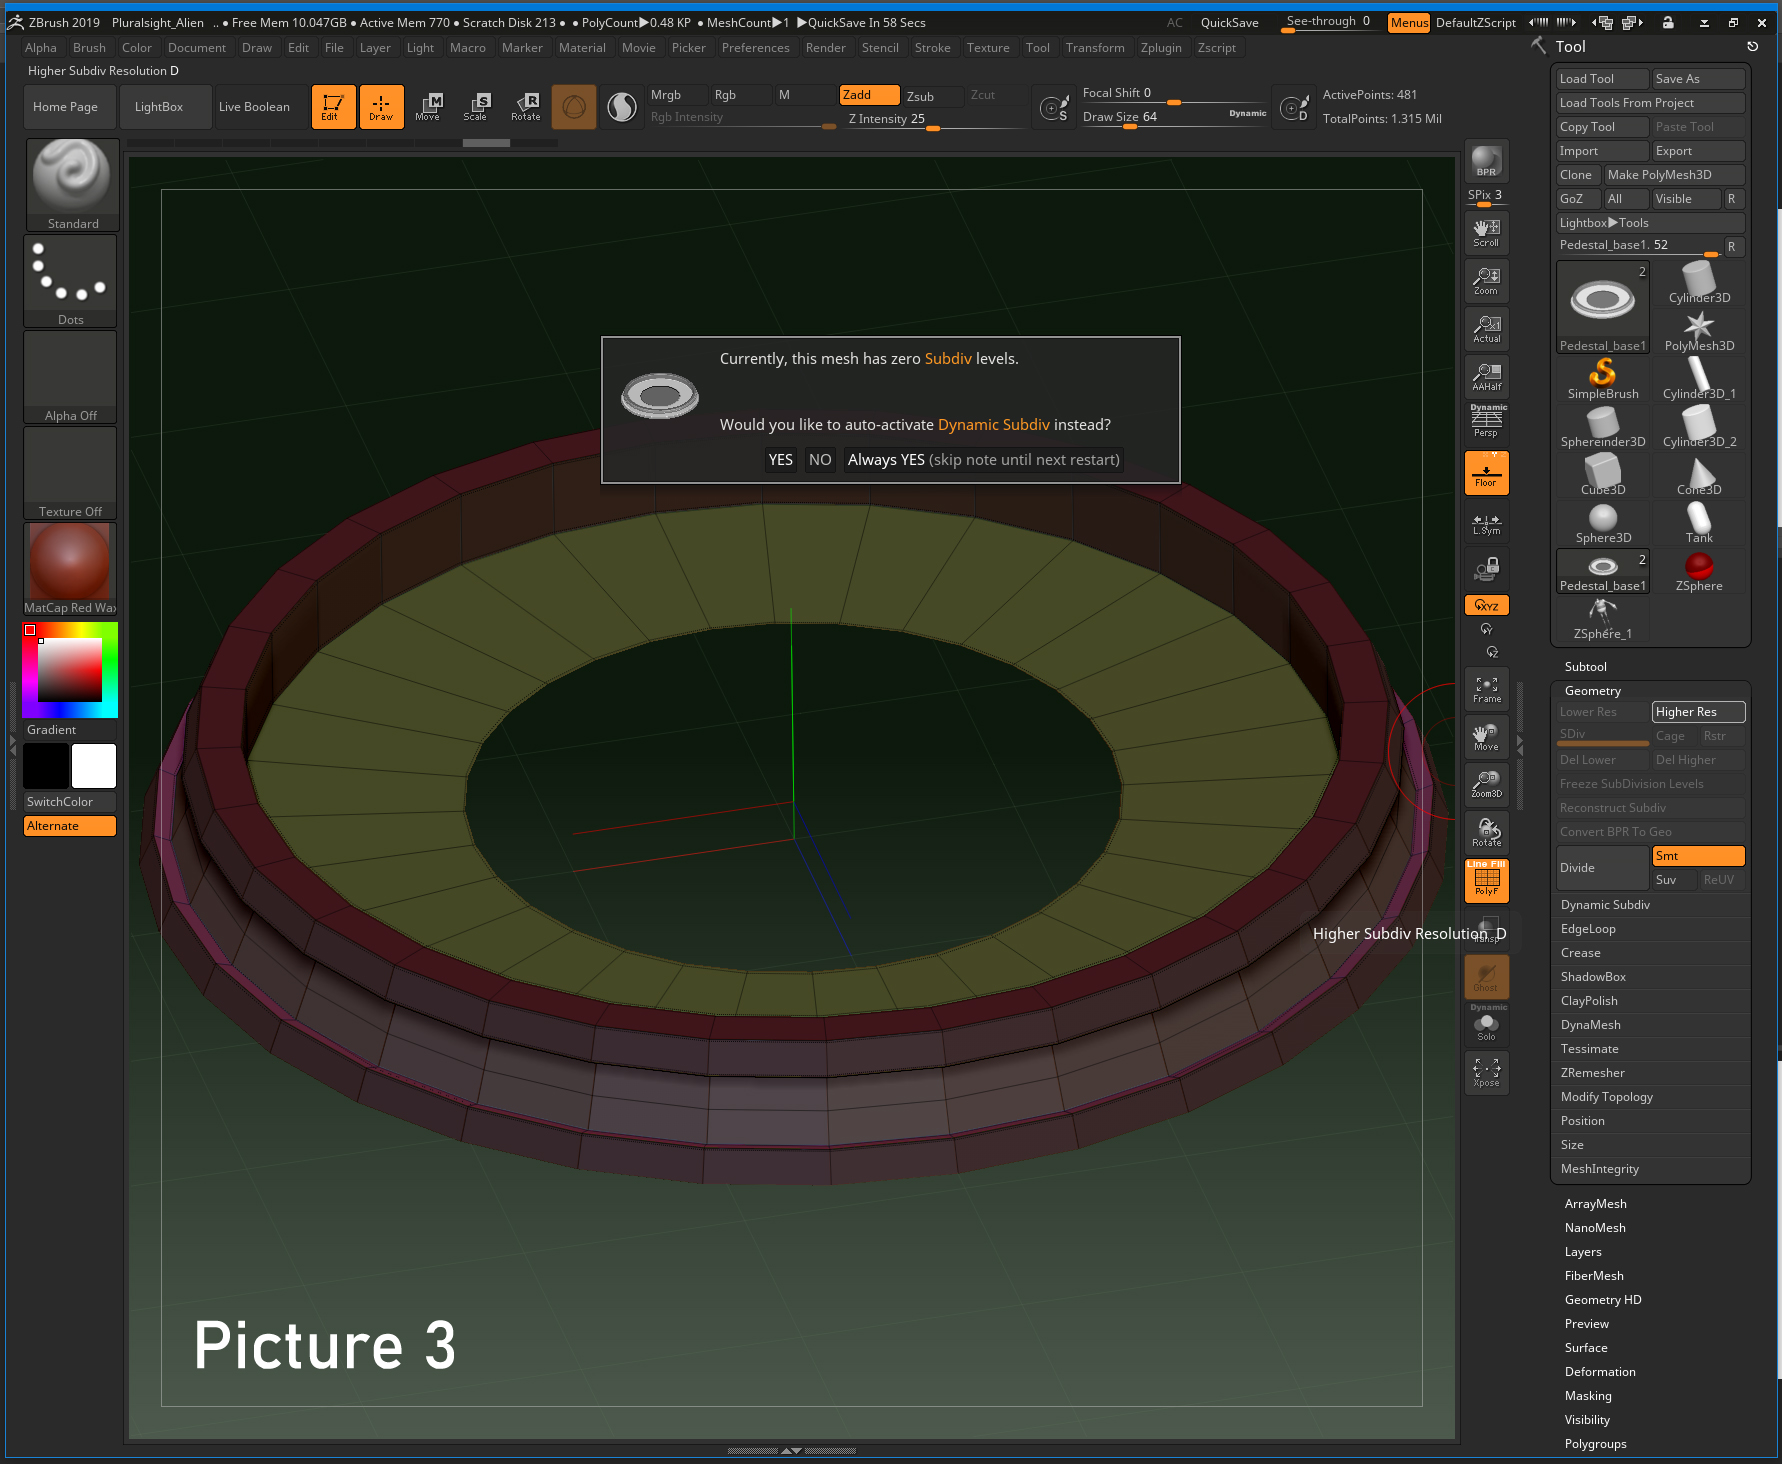The width and height of the screenshot is (1782, 1464).
Task: Expand the Masking sub-palette
Action: click(1588, 1396)
